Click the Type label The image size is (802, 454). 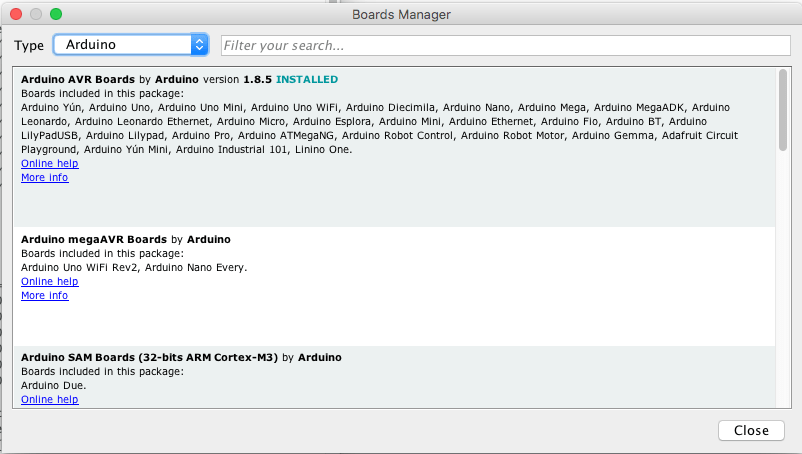coord(29,46)
